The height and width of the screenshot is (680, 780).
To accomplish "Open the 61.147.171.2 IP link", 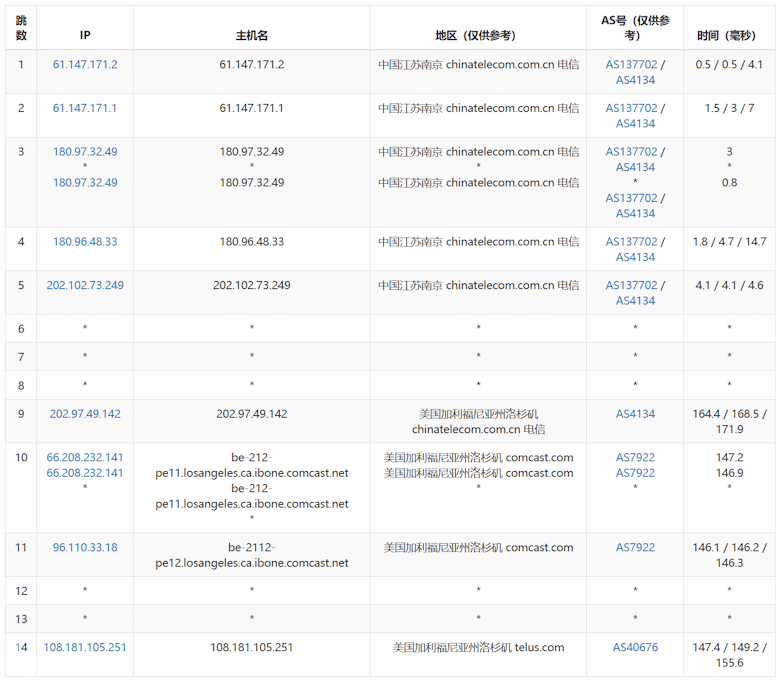I will coord(85,64).
